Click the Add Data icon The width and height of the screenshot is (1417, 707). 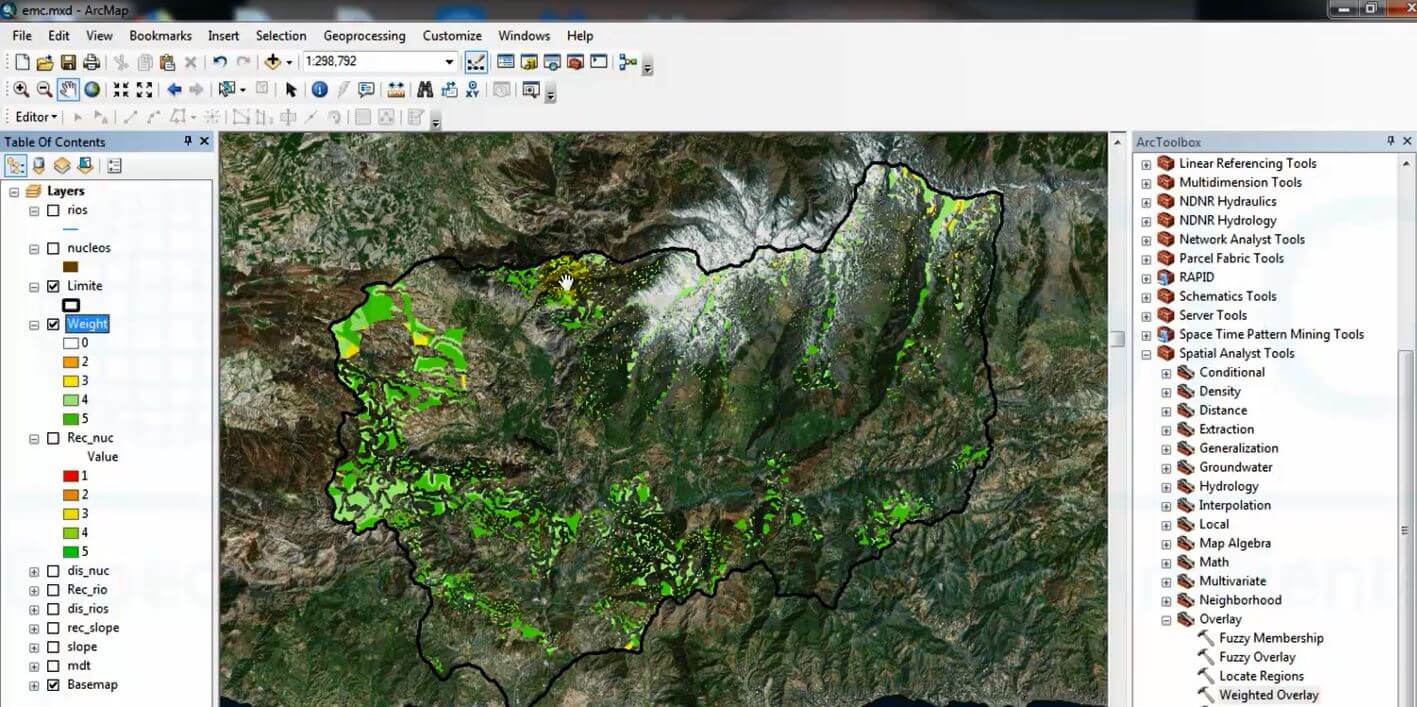(x=272, y=62)
